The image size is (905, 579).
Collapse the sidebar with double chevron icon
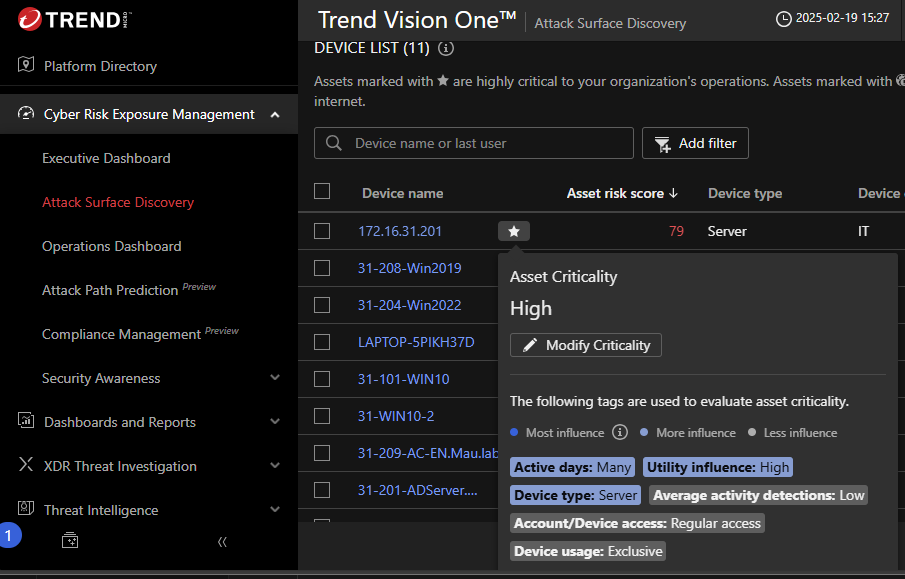(x=222, y=541)
